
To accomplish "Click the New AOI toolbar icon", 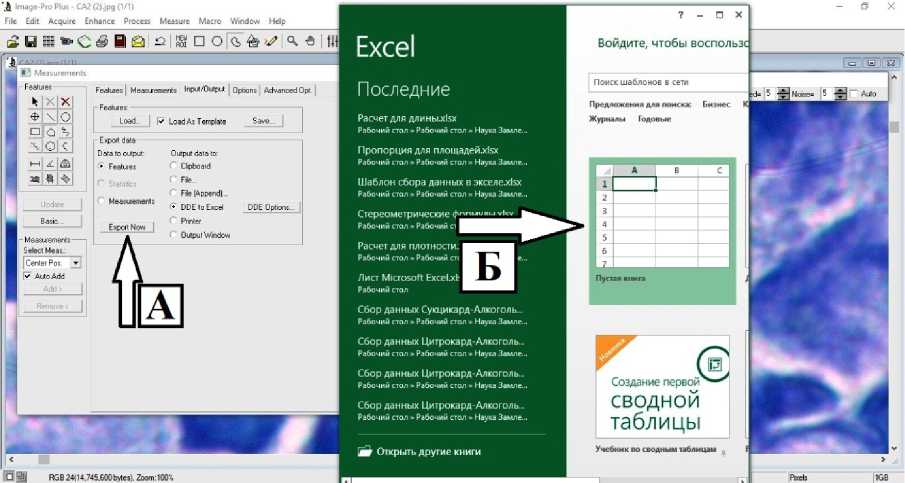I will point(181,41).
